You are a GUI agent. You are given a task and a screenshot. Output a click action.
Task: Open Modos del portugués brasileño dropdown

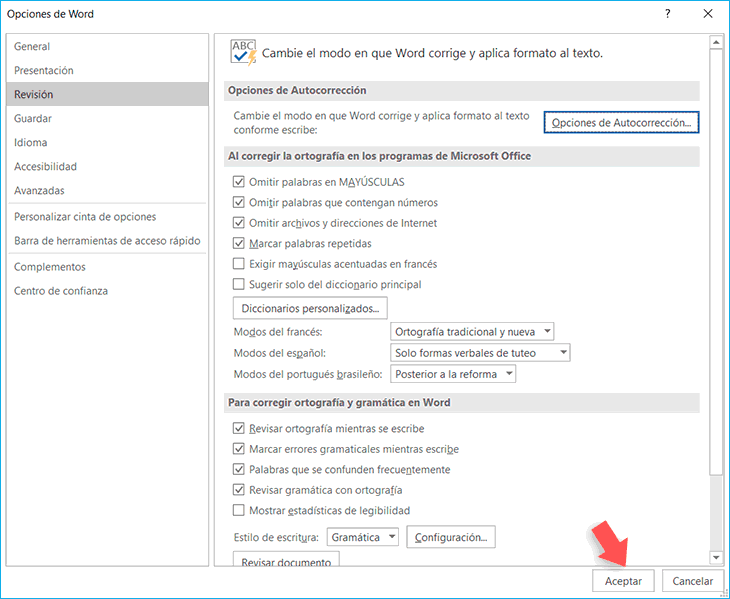click(x=453, y=374)
